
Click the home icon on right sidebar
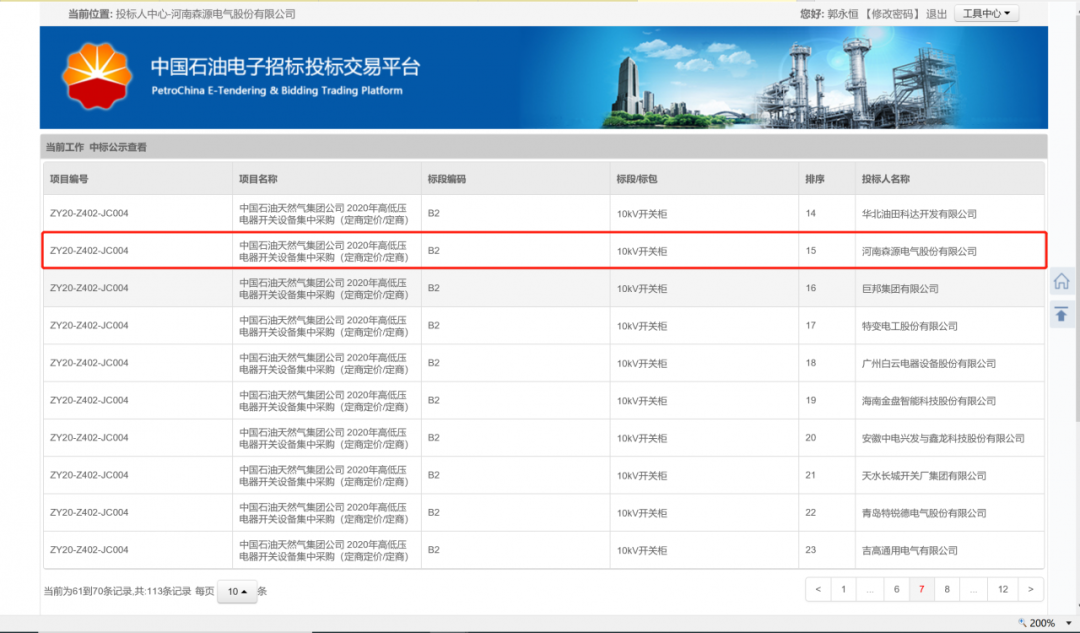(x=1061, y=282)
